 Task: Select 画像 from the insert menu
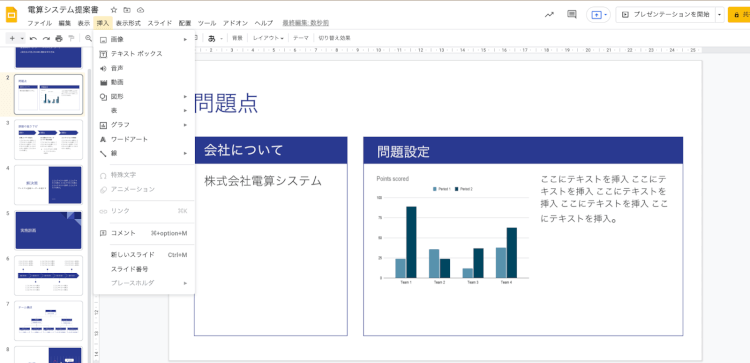pyautogui.click(x=144, y=39)
